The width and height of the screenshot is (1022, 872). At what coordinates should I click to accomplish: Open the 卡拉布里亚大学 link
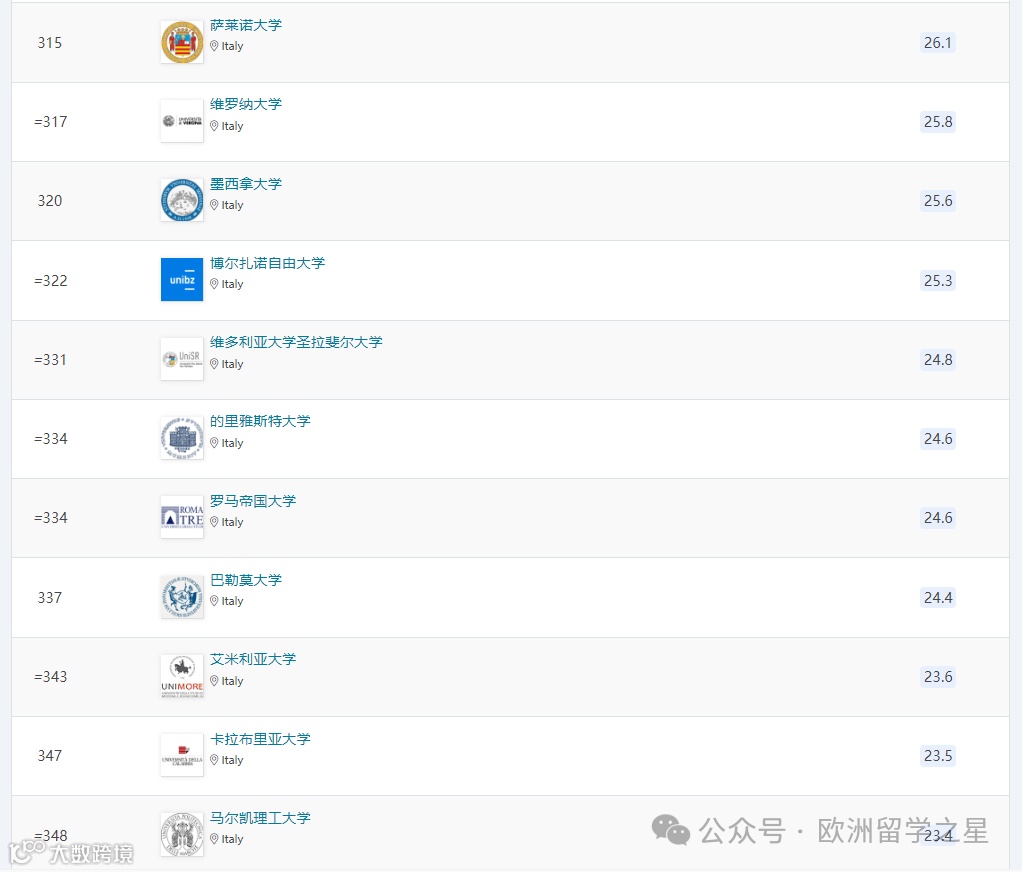coord(260,738)
